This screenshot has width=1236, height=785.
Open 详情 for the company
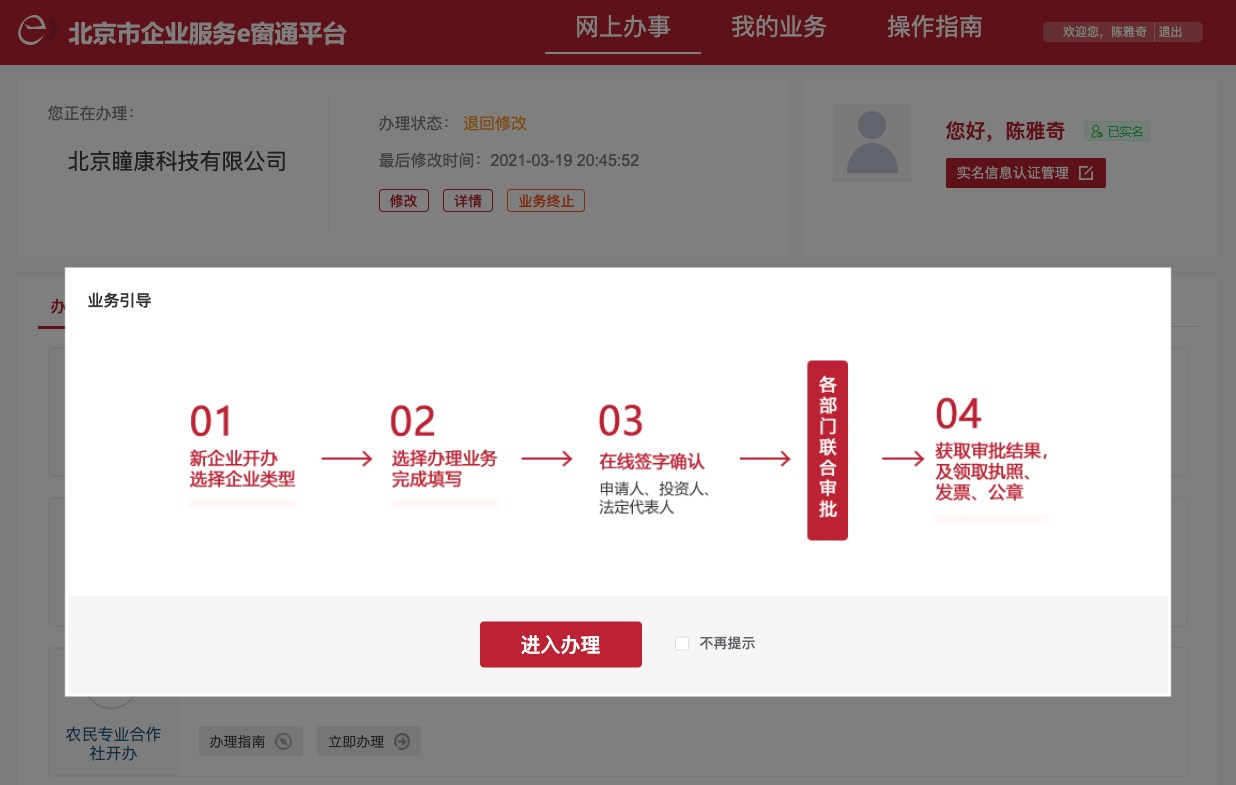467,201
